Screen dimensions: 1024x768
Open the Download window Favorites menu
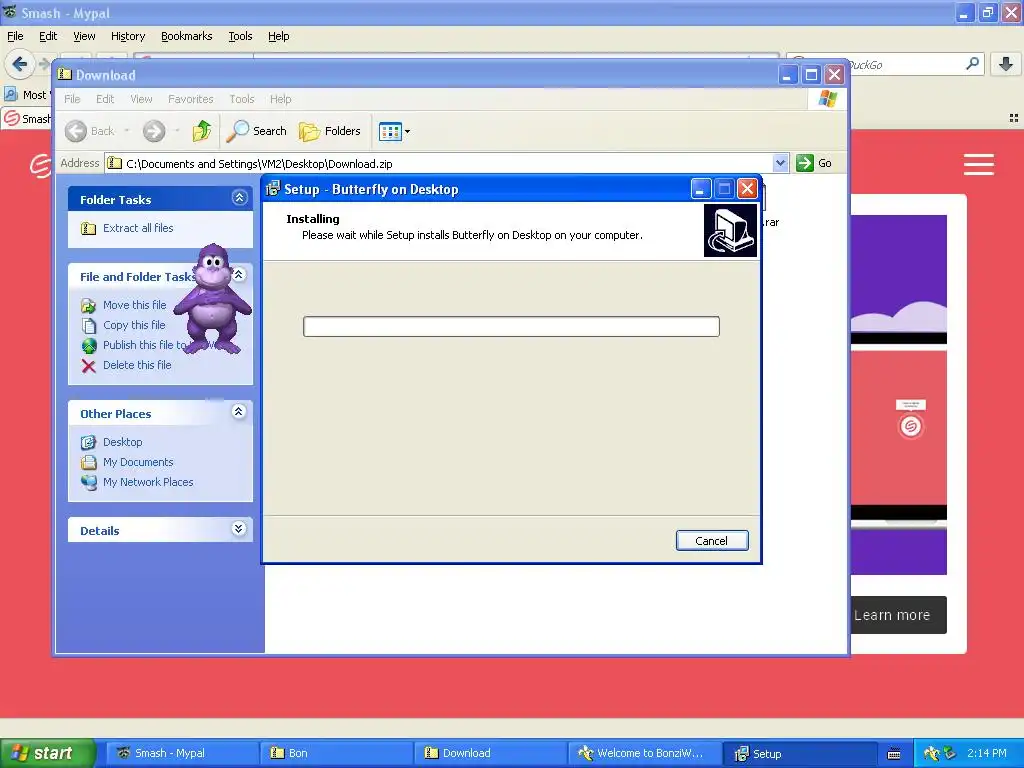[x=191, y=99]
